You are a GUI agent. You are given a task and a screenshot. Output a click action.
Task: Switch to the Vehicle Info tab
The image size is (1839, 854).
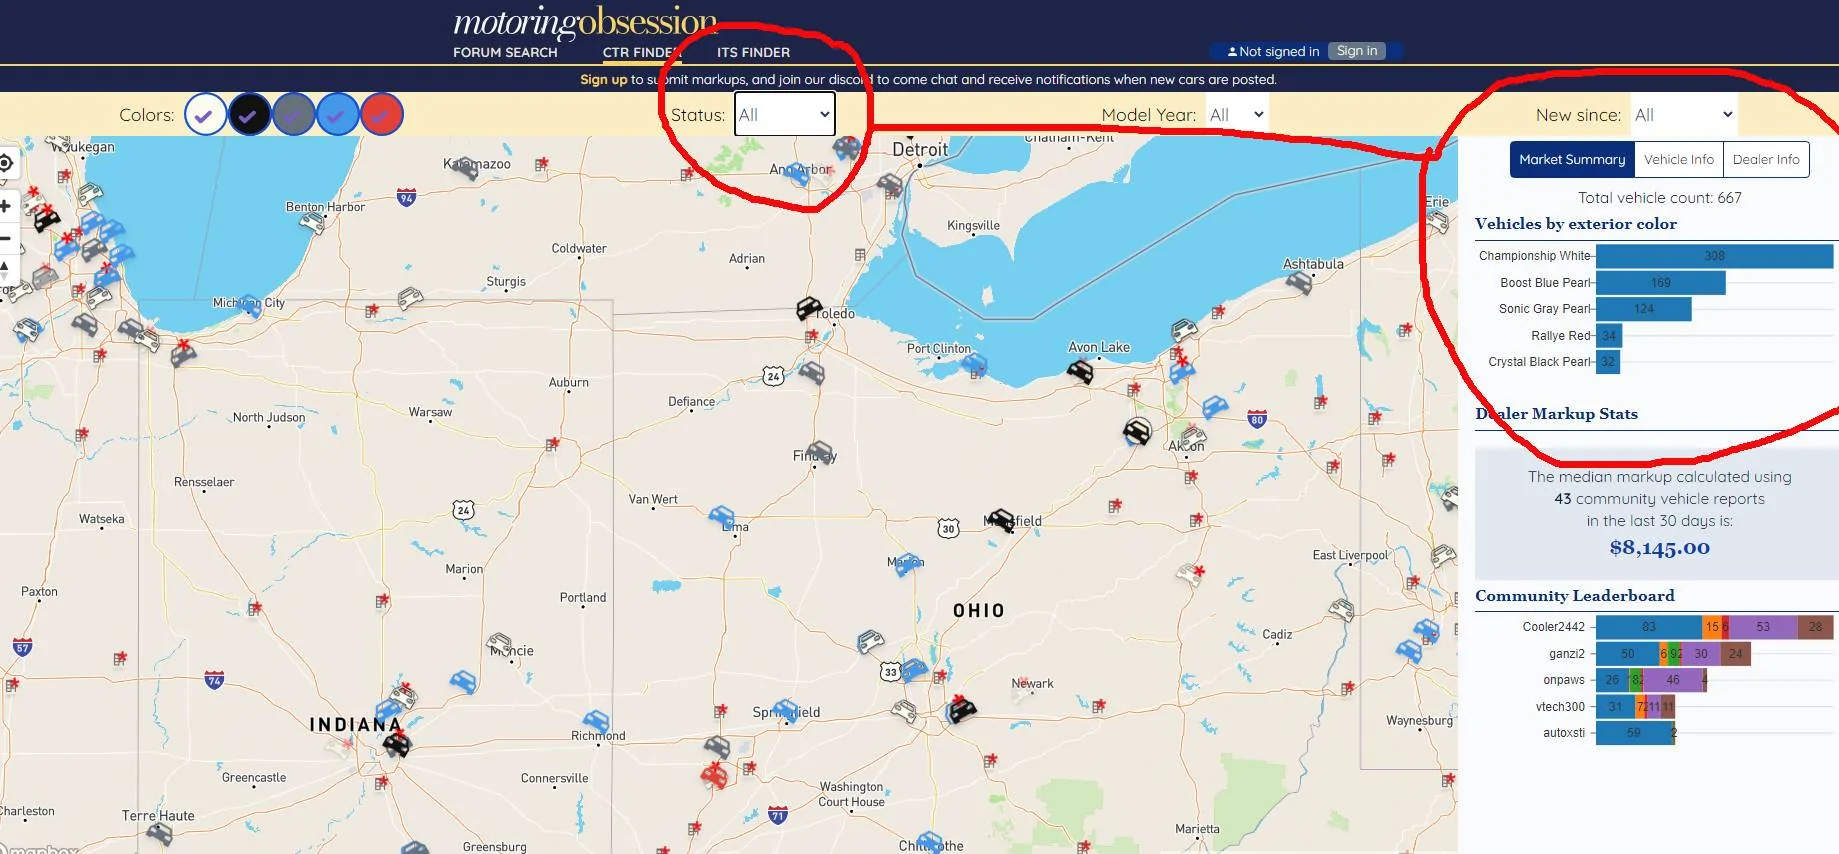[1679, 160]
